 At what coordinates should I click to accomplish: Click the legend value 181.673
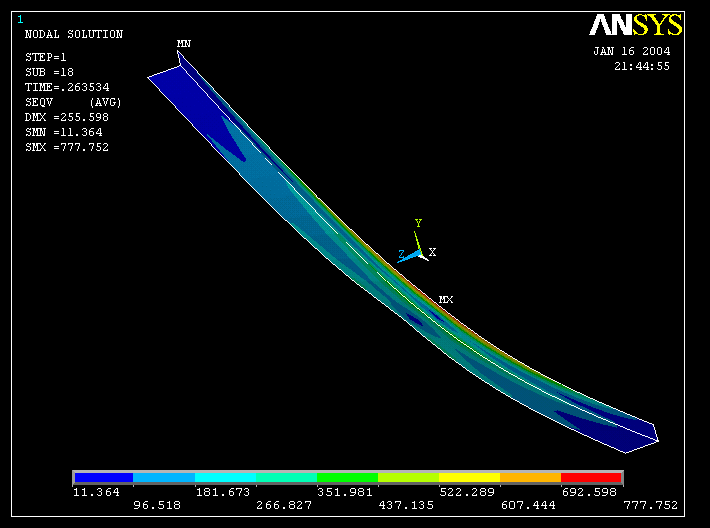coord(222,492)
